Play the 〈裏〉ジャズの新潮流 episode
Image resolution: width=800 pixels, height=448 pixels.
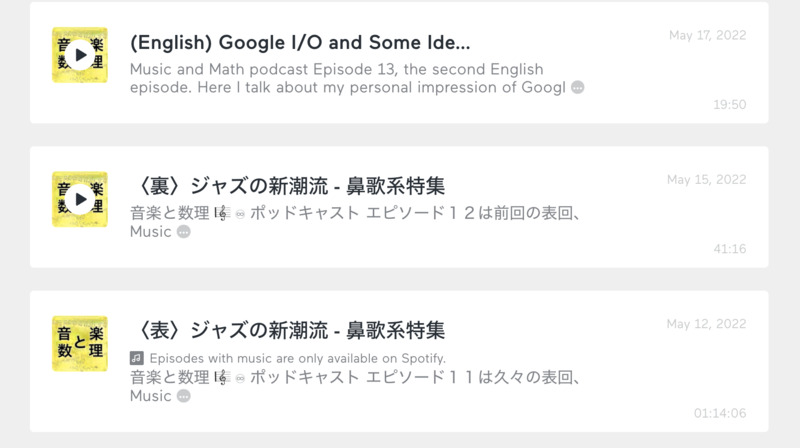[x=80, y=199]
